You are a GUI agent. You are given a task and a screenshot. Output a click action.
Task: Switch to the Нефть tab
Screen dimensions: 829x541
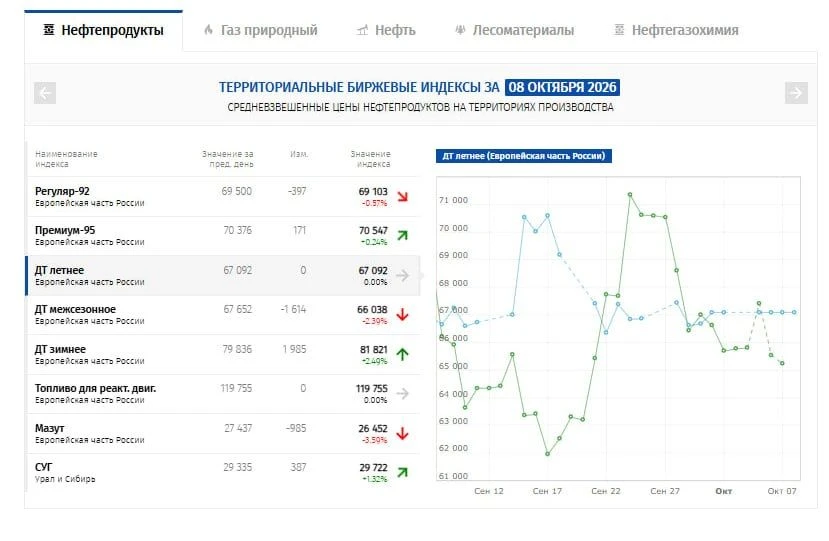[386, 31]
